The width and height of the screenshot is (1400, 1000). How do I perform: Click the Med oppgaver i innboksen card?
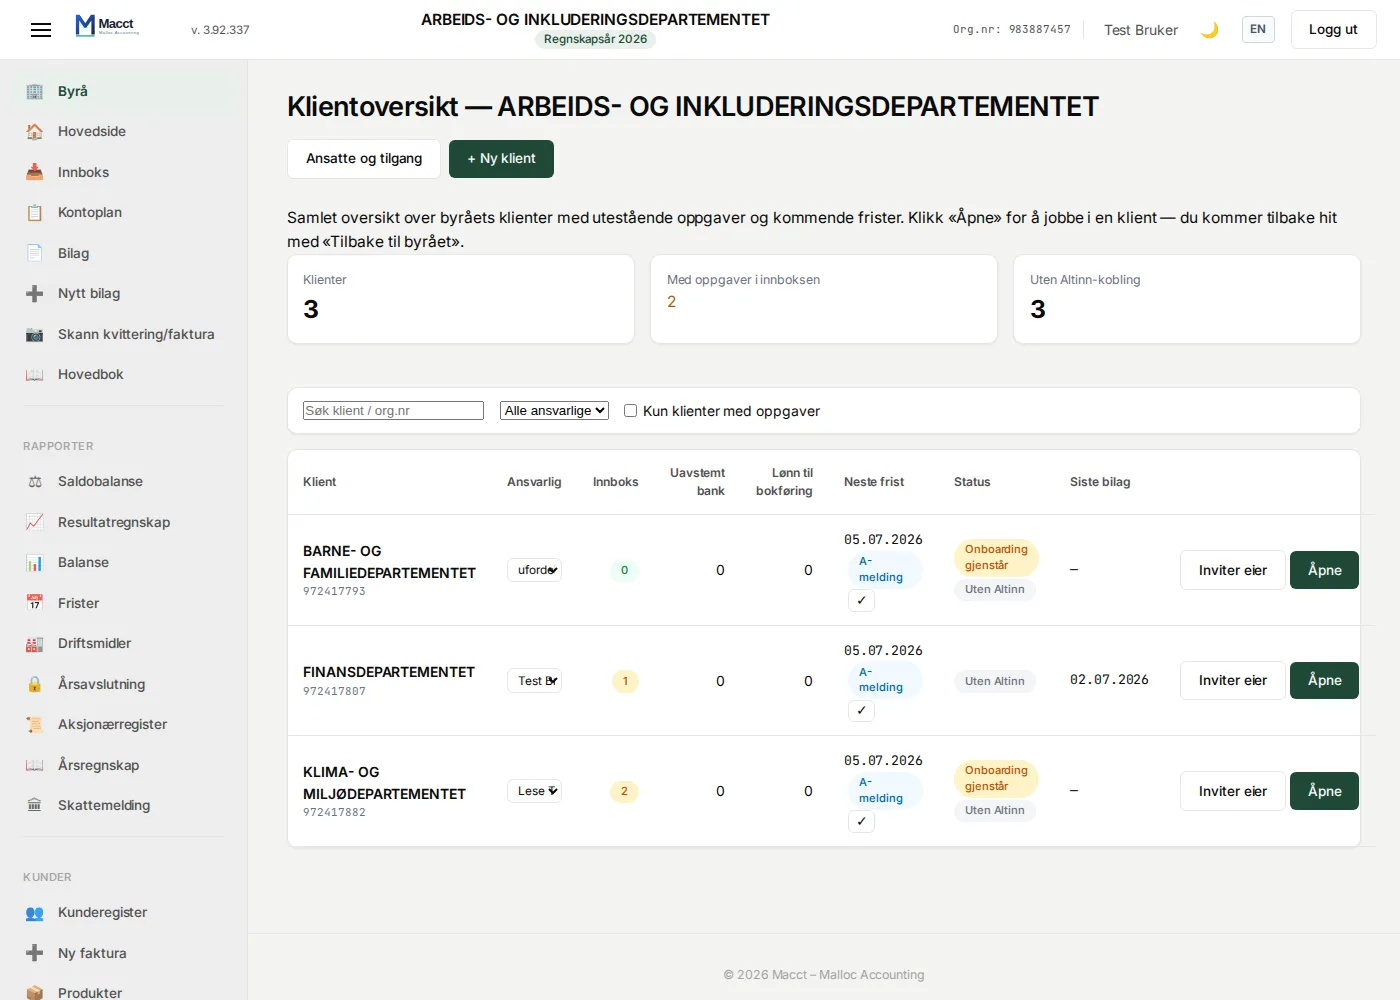click(x=824, y=299)
